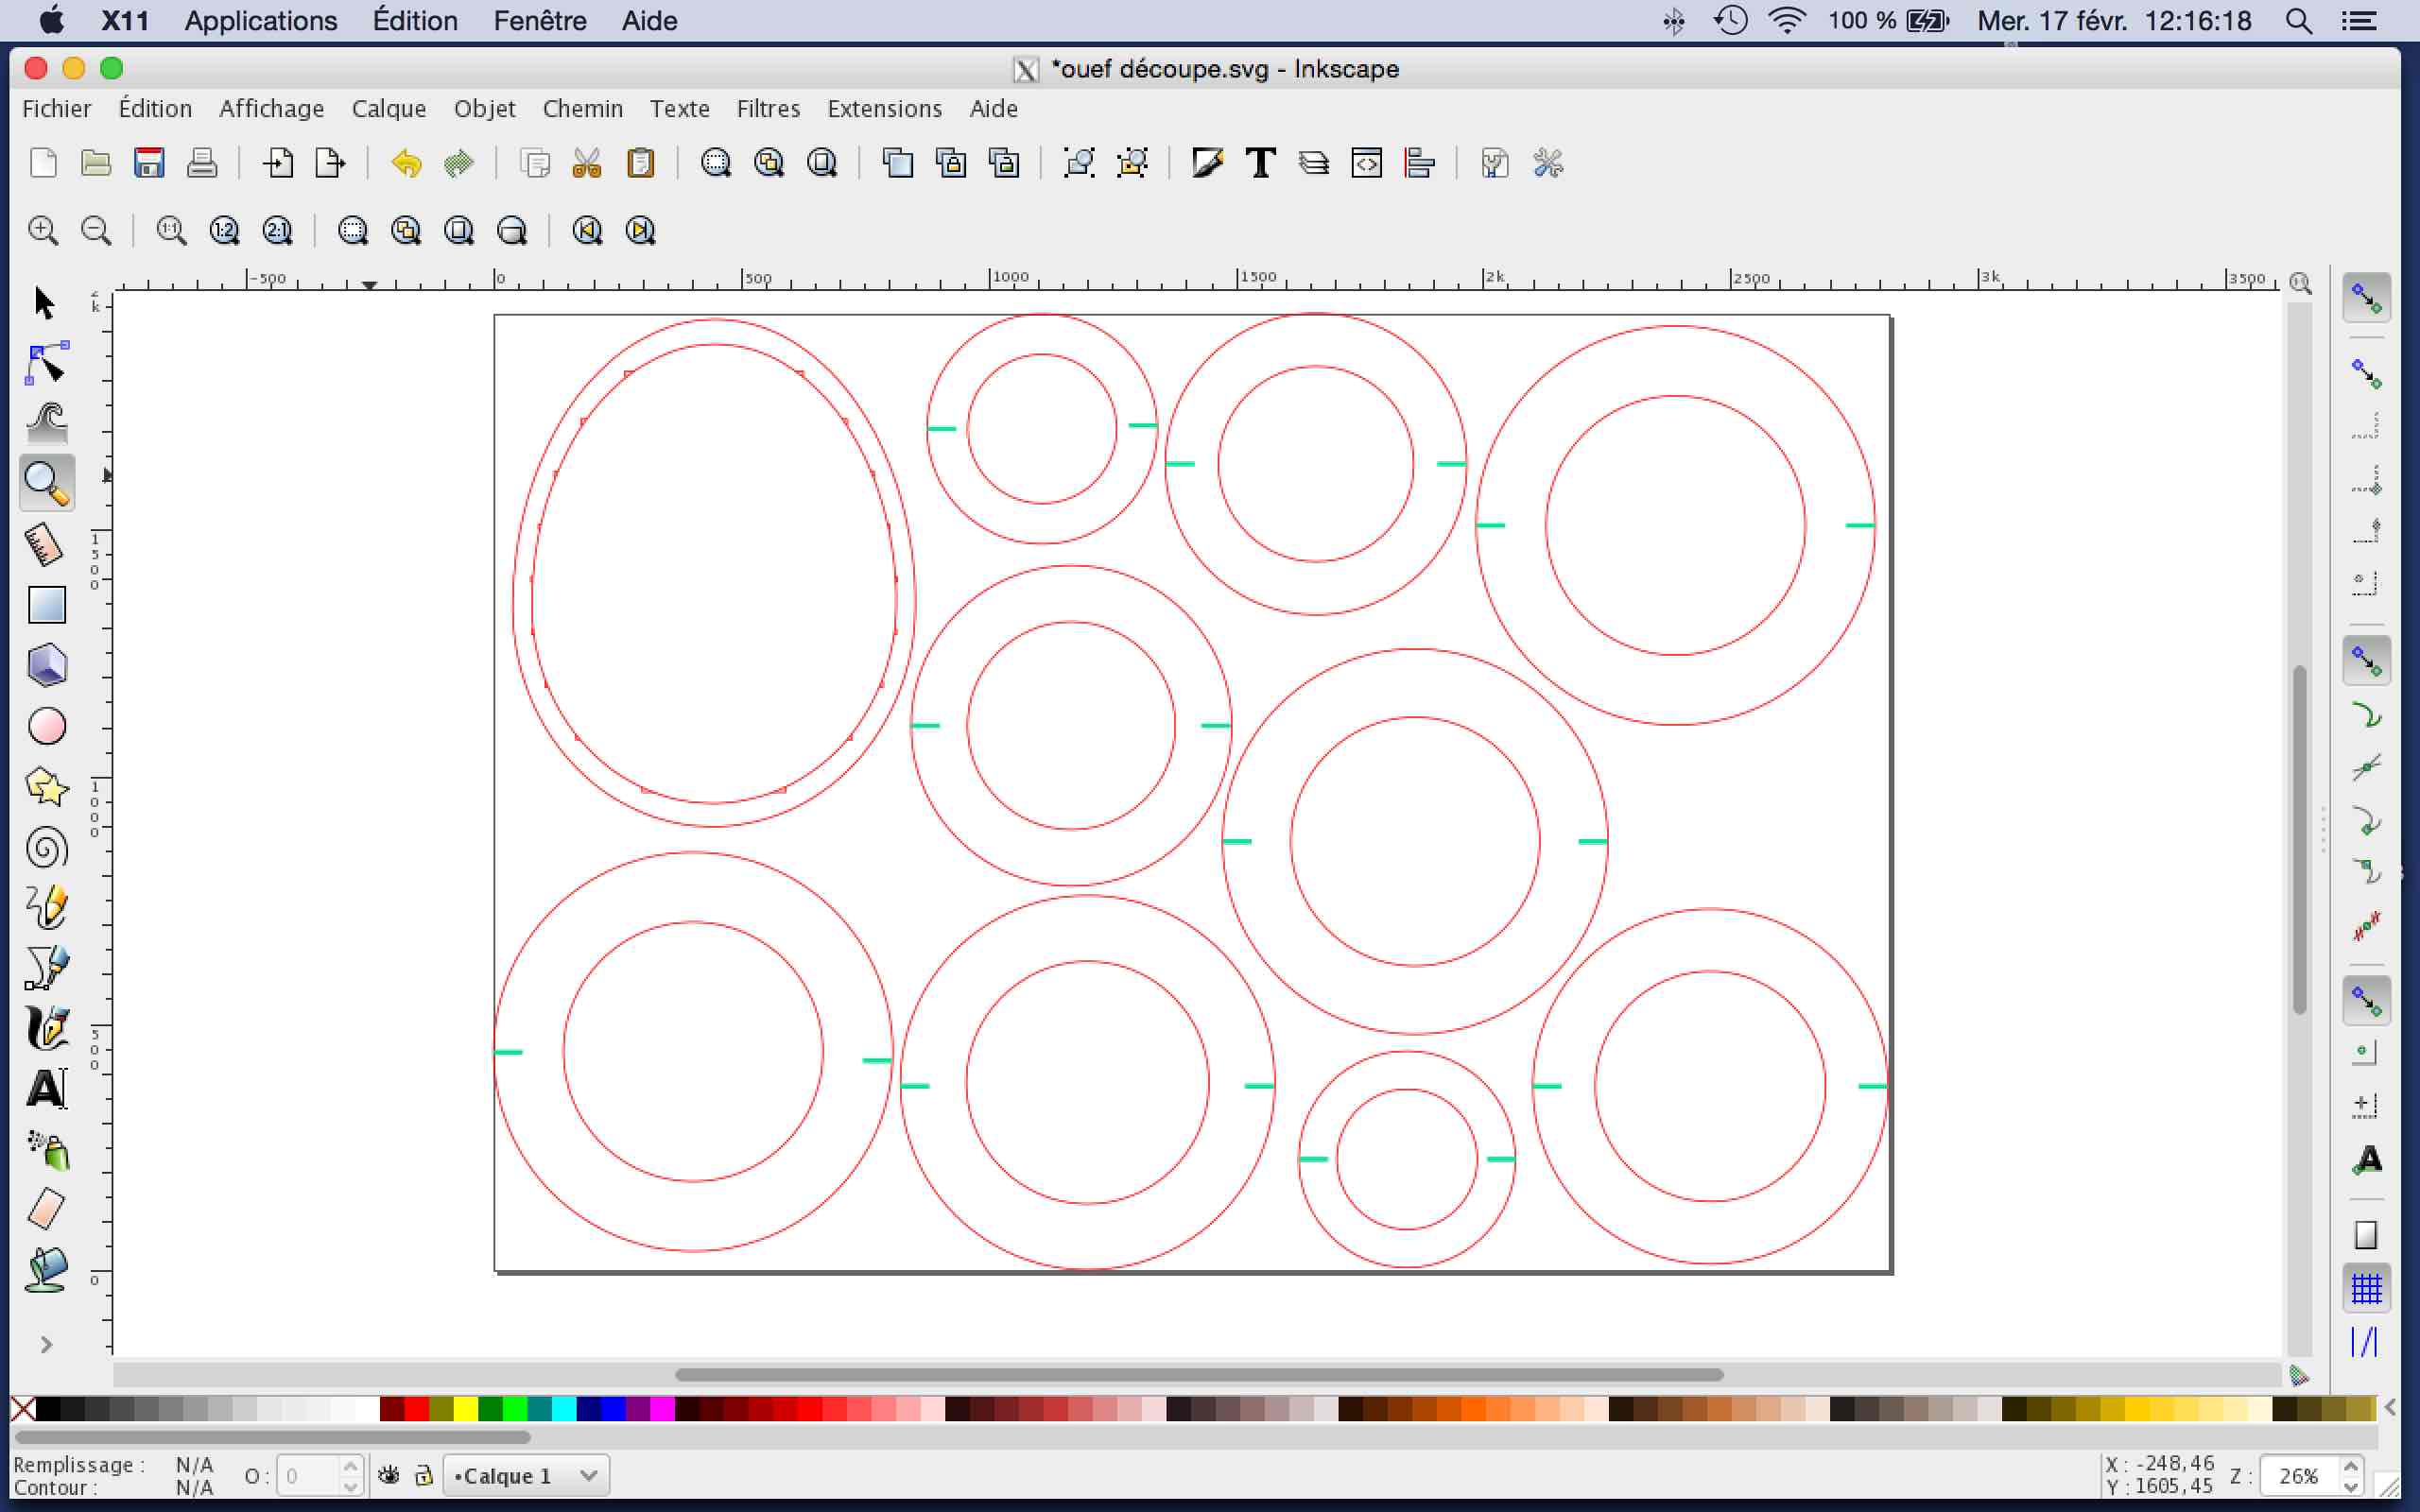The width and height of the screenshot is (2420, 1512).
Task: Open the XML editor dialog
Action: [1366, 163]
